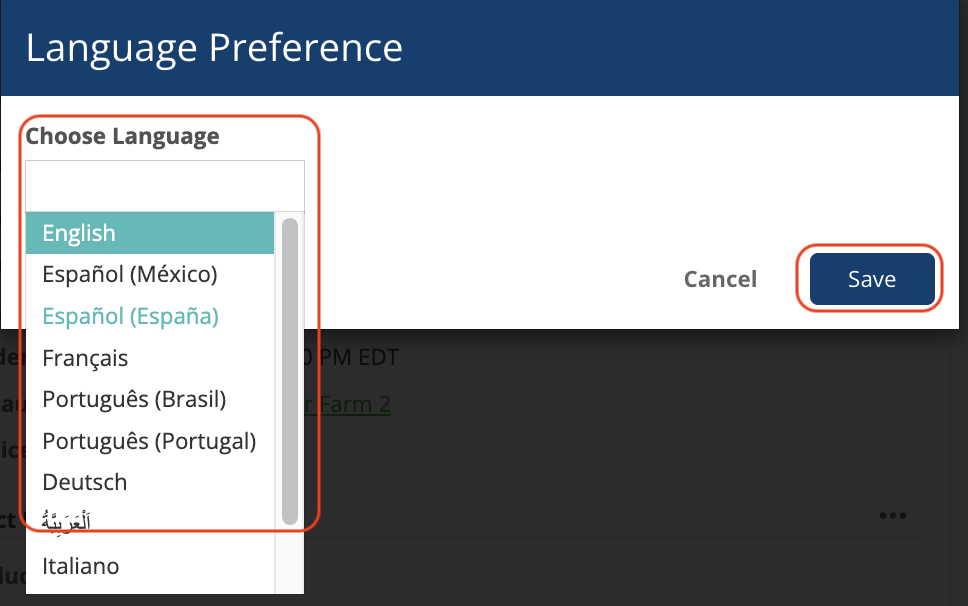Open the three-dot more options icon
This screenshot has width=968, height=606.
pyautogui.click(x=893, y=515)
